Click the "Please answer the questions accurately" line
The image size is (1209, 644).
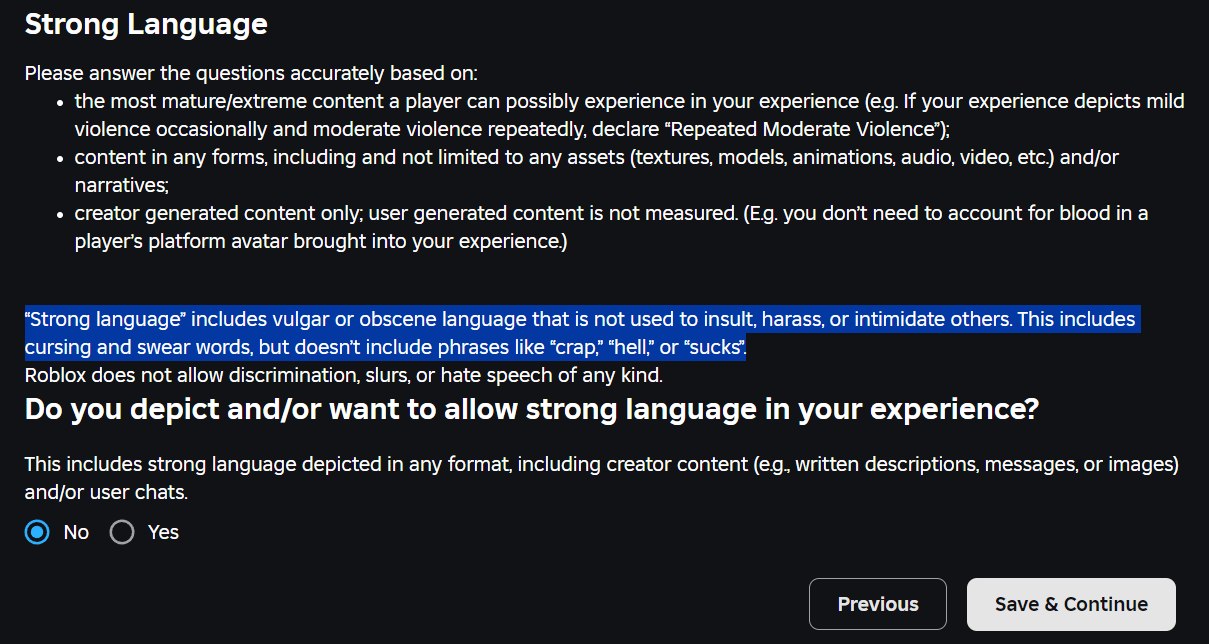pyautogui.click(x=251, y=73)
